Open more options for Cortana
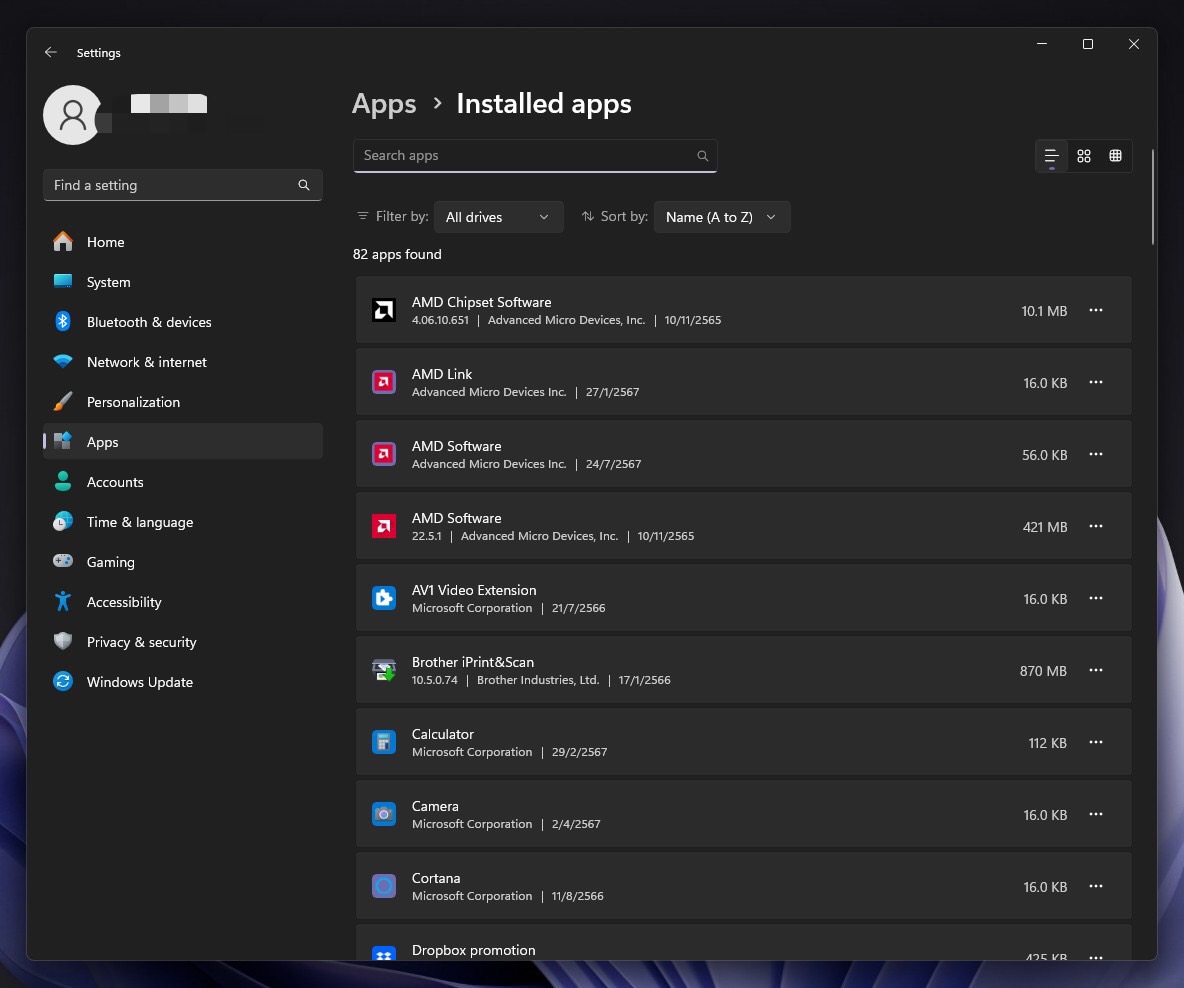The image size is (1184, 988). coord(1096,886)
